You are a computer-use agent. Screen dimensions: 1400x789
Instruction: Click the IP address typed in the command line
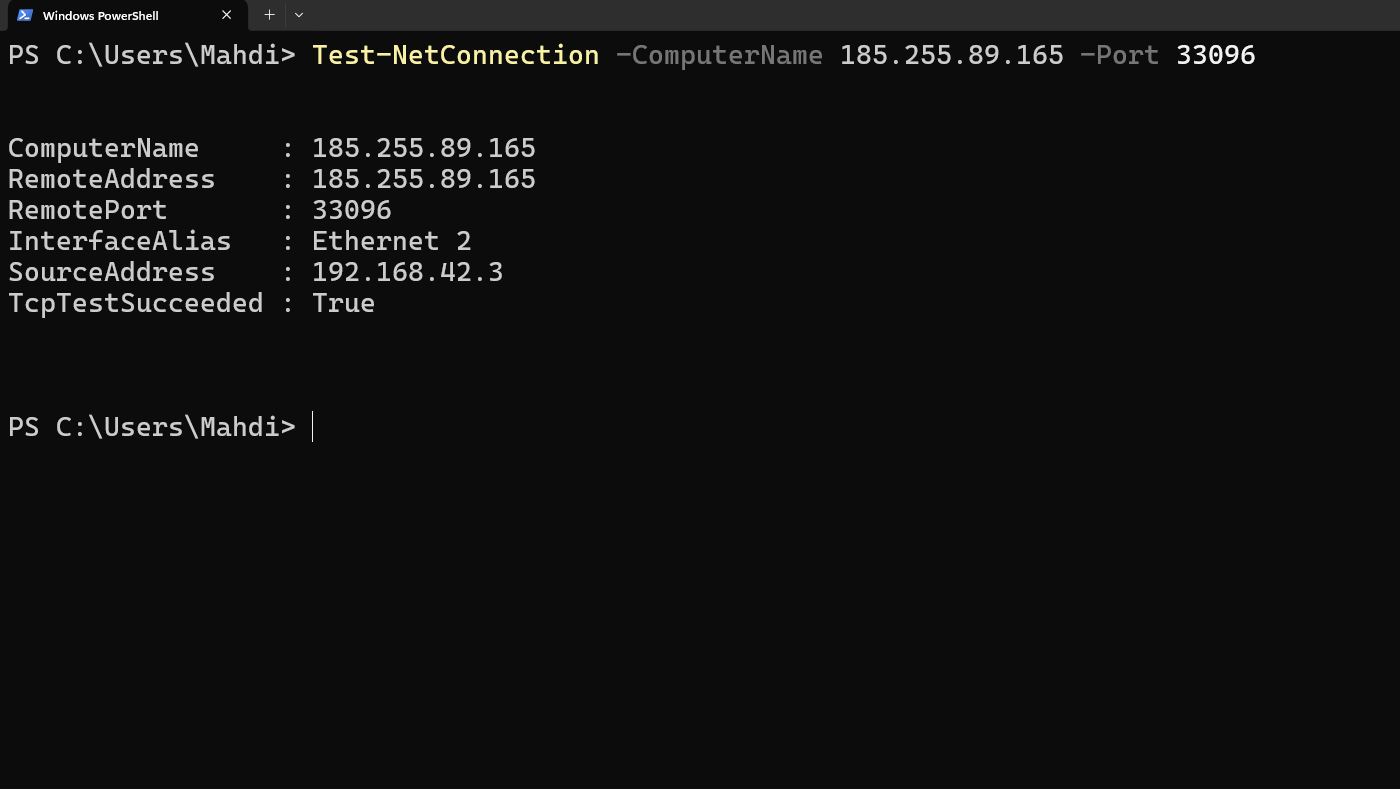click(x=951, y=55)
